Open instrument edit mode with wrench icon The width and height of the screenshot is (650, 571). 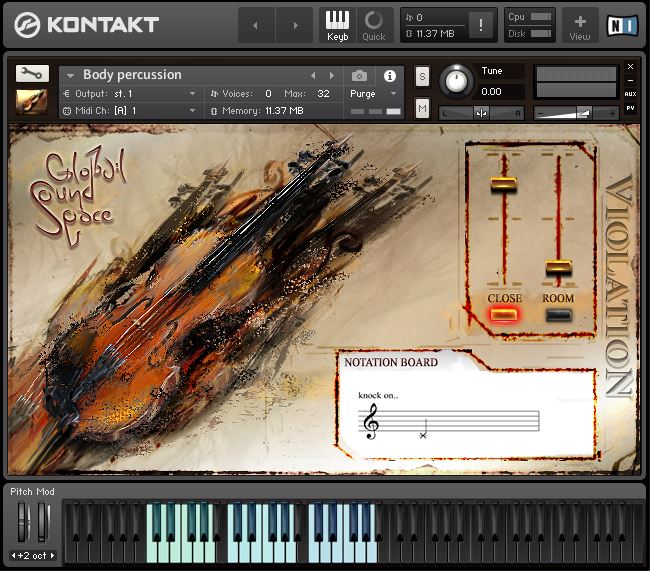(x=32, y=73)
